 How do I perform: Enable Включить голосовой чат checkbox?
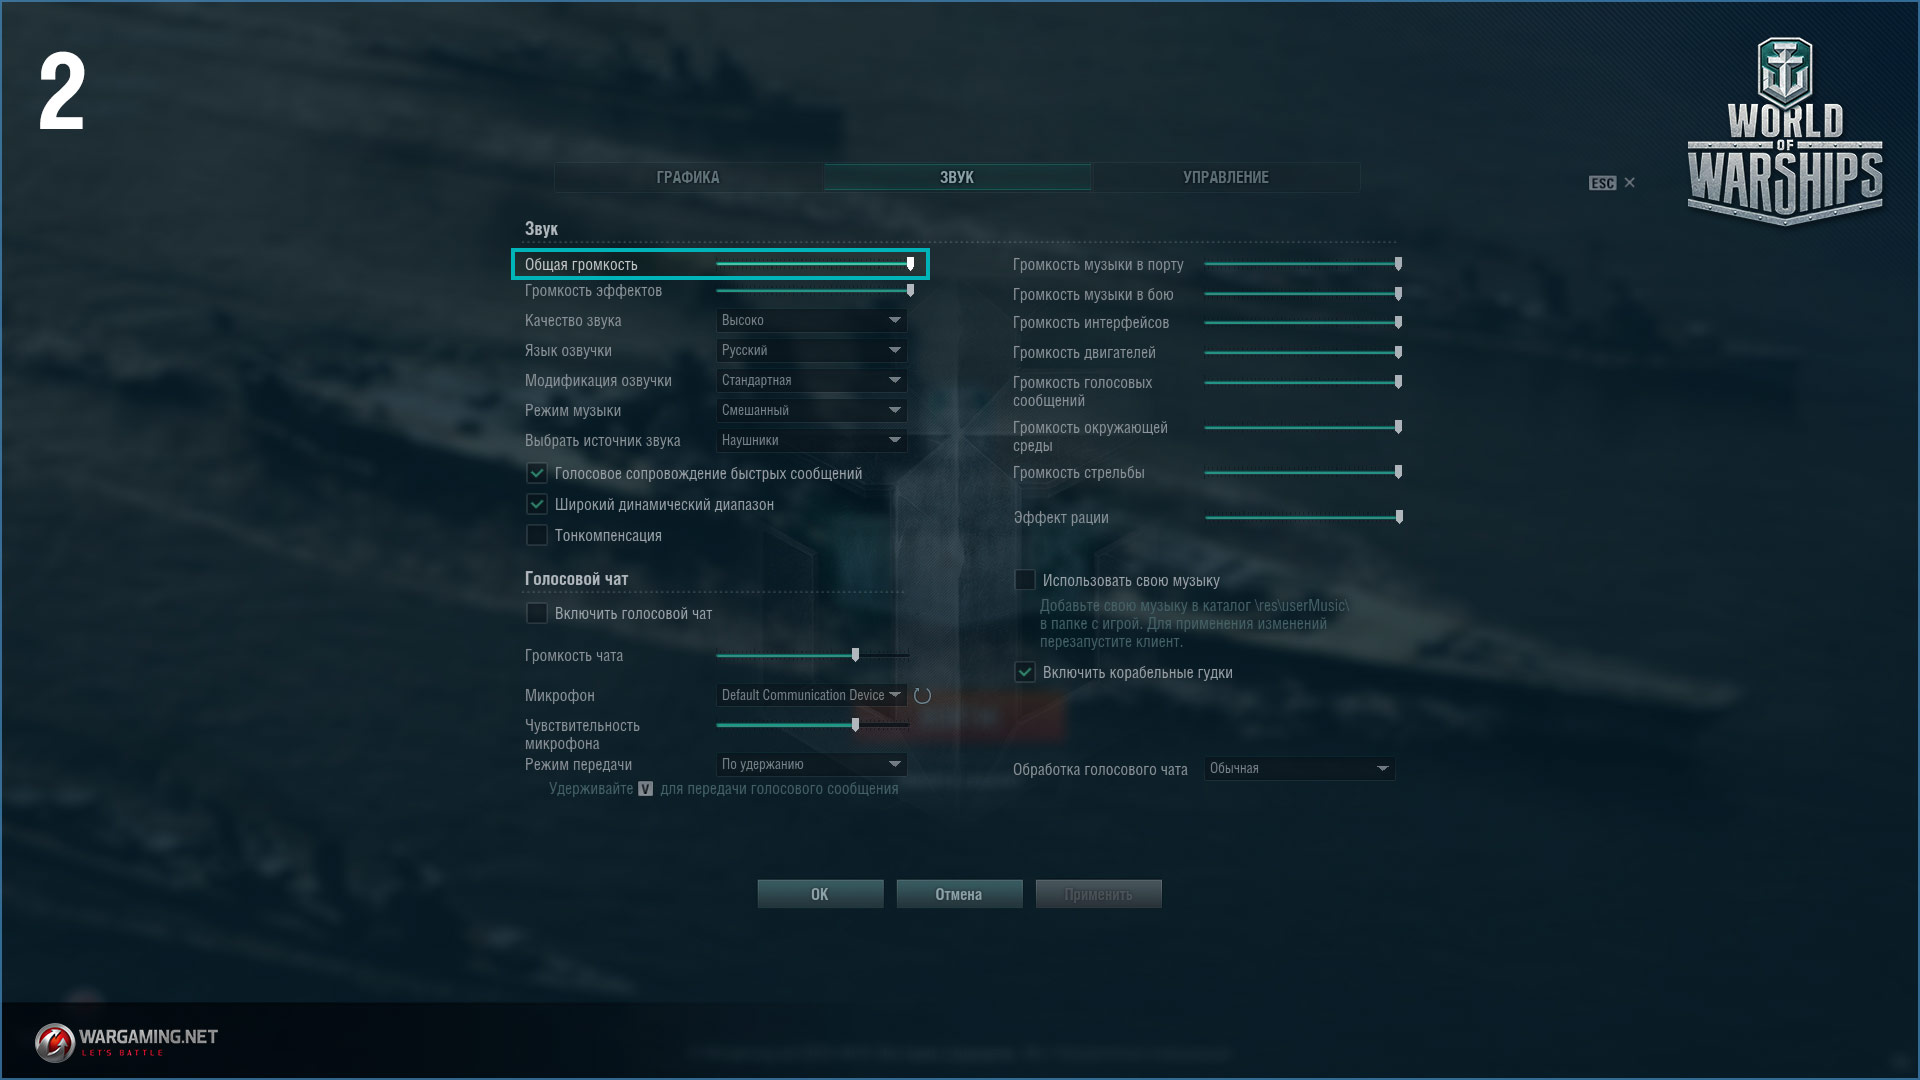pyautogui.click(x=537, y=614)
